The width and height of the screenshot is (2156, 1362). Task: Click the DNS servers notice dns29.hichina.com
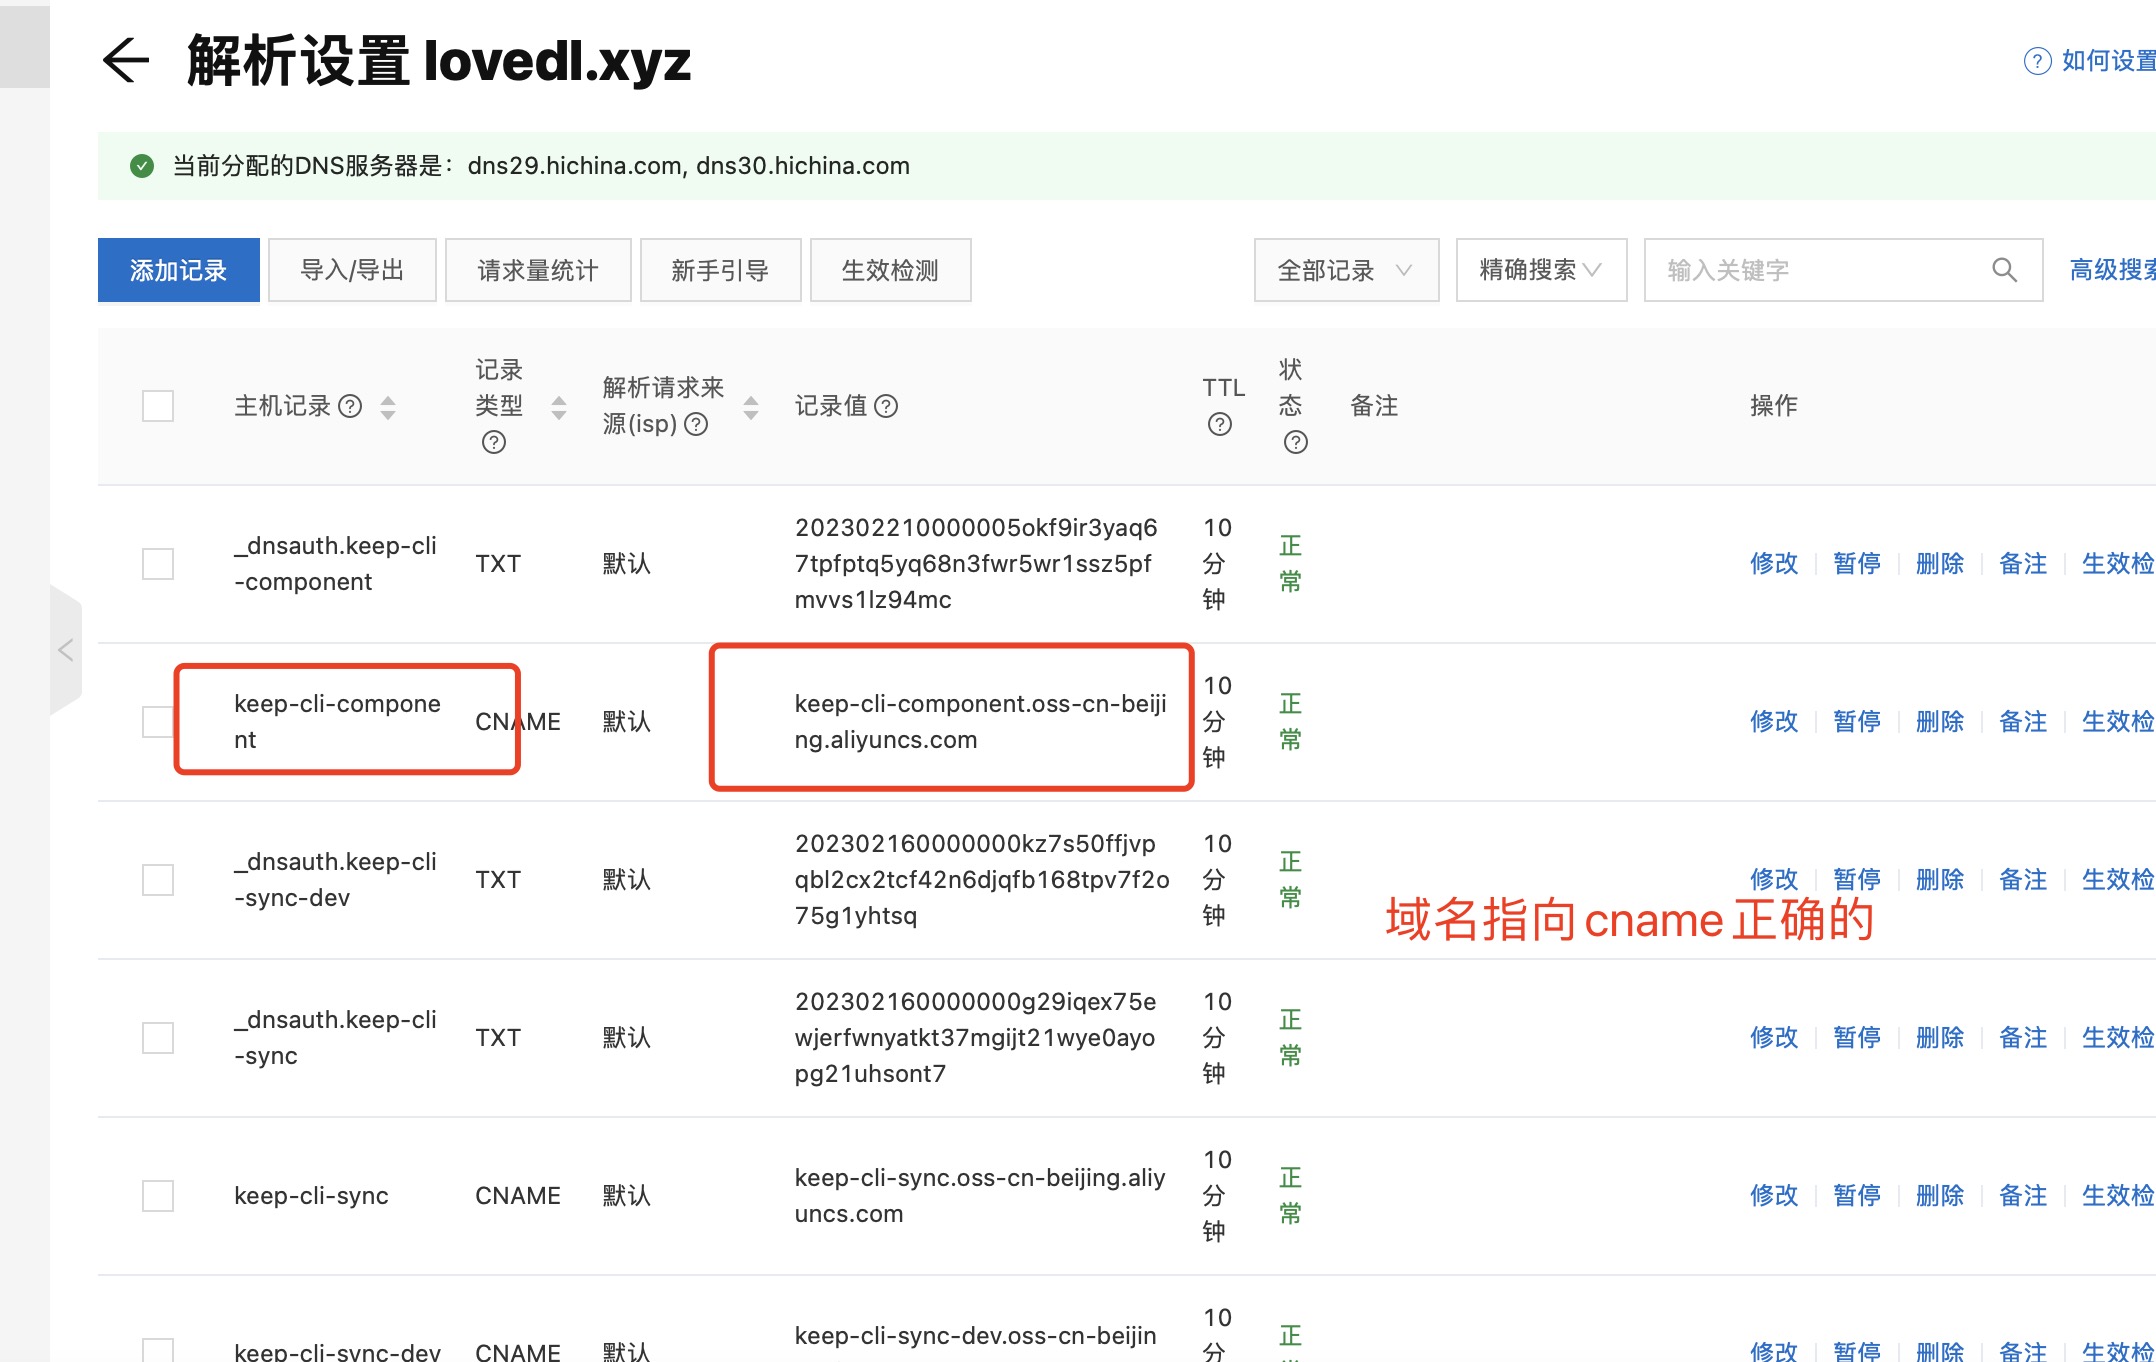click(x=575, y=166)
